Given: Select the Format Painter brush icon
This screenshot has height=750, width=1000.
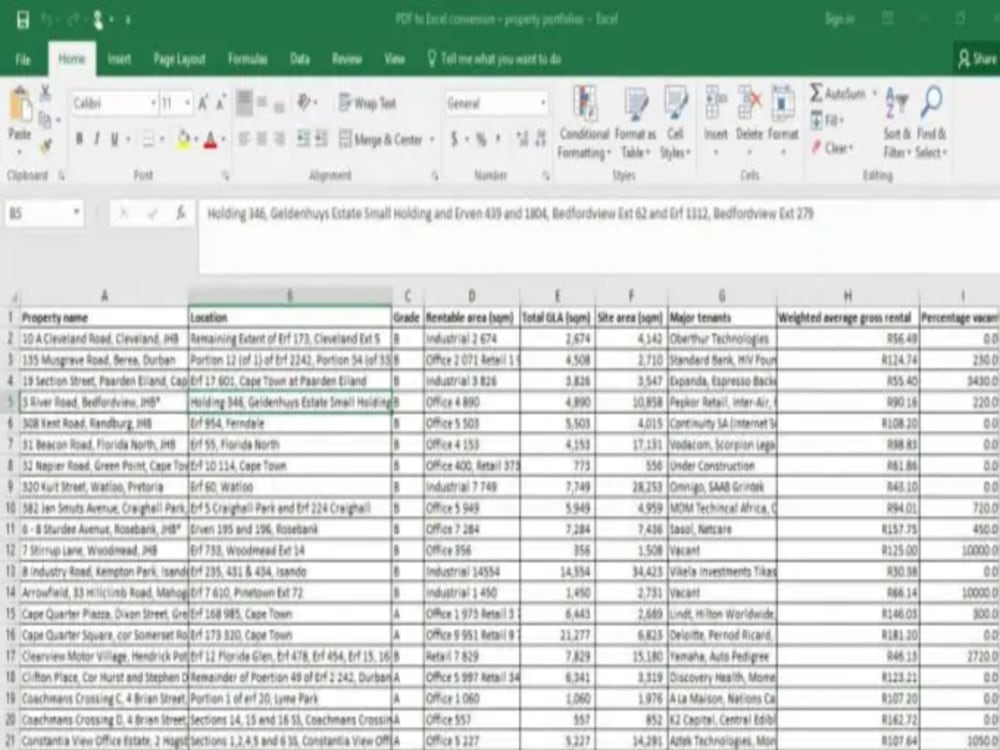Looking at the screenshot, I should click(45, 146).
